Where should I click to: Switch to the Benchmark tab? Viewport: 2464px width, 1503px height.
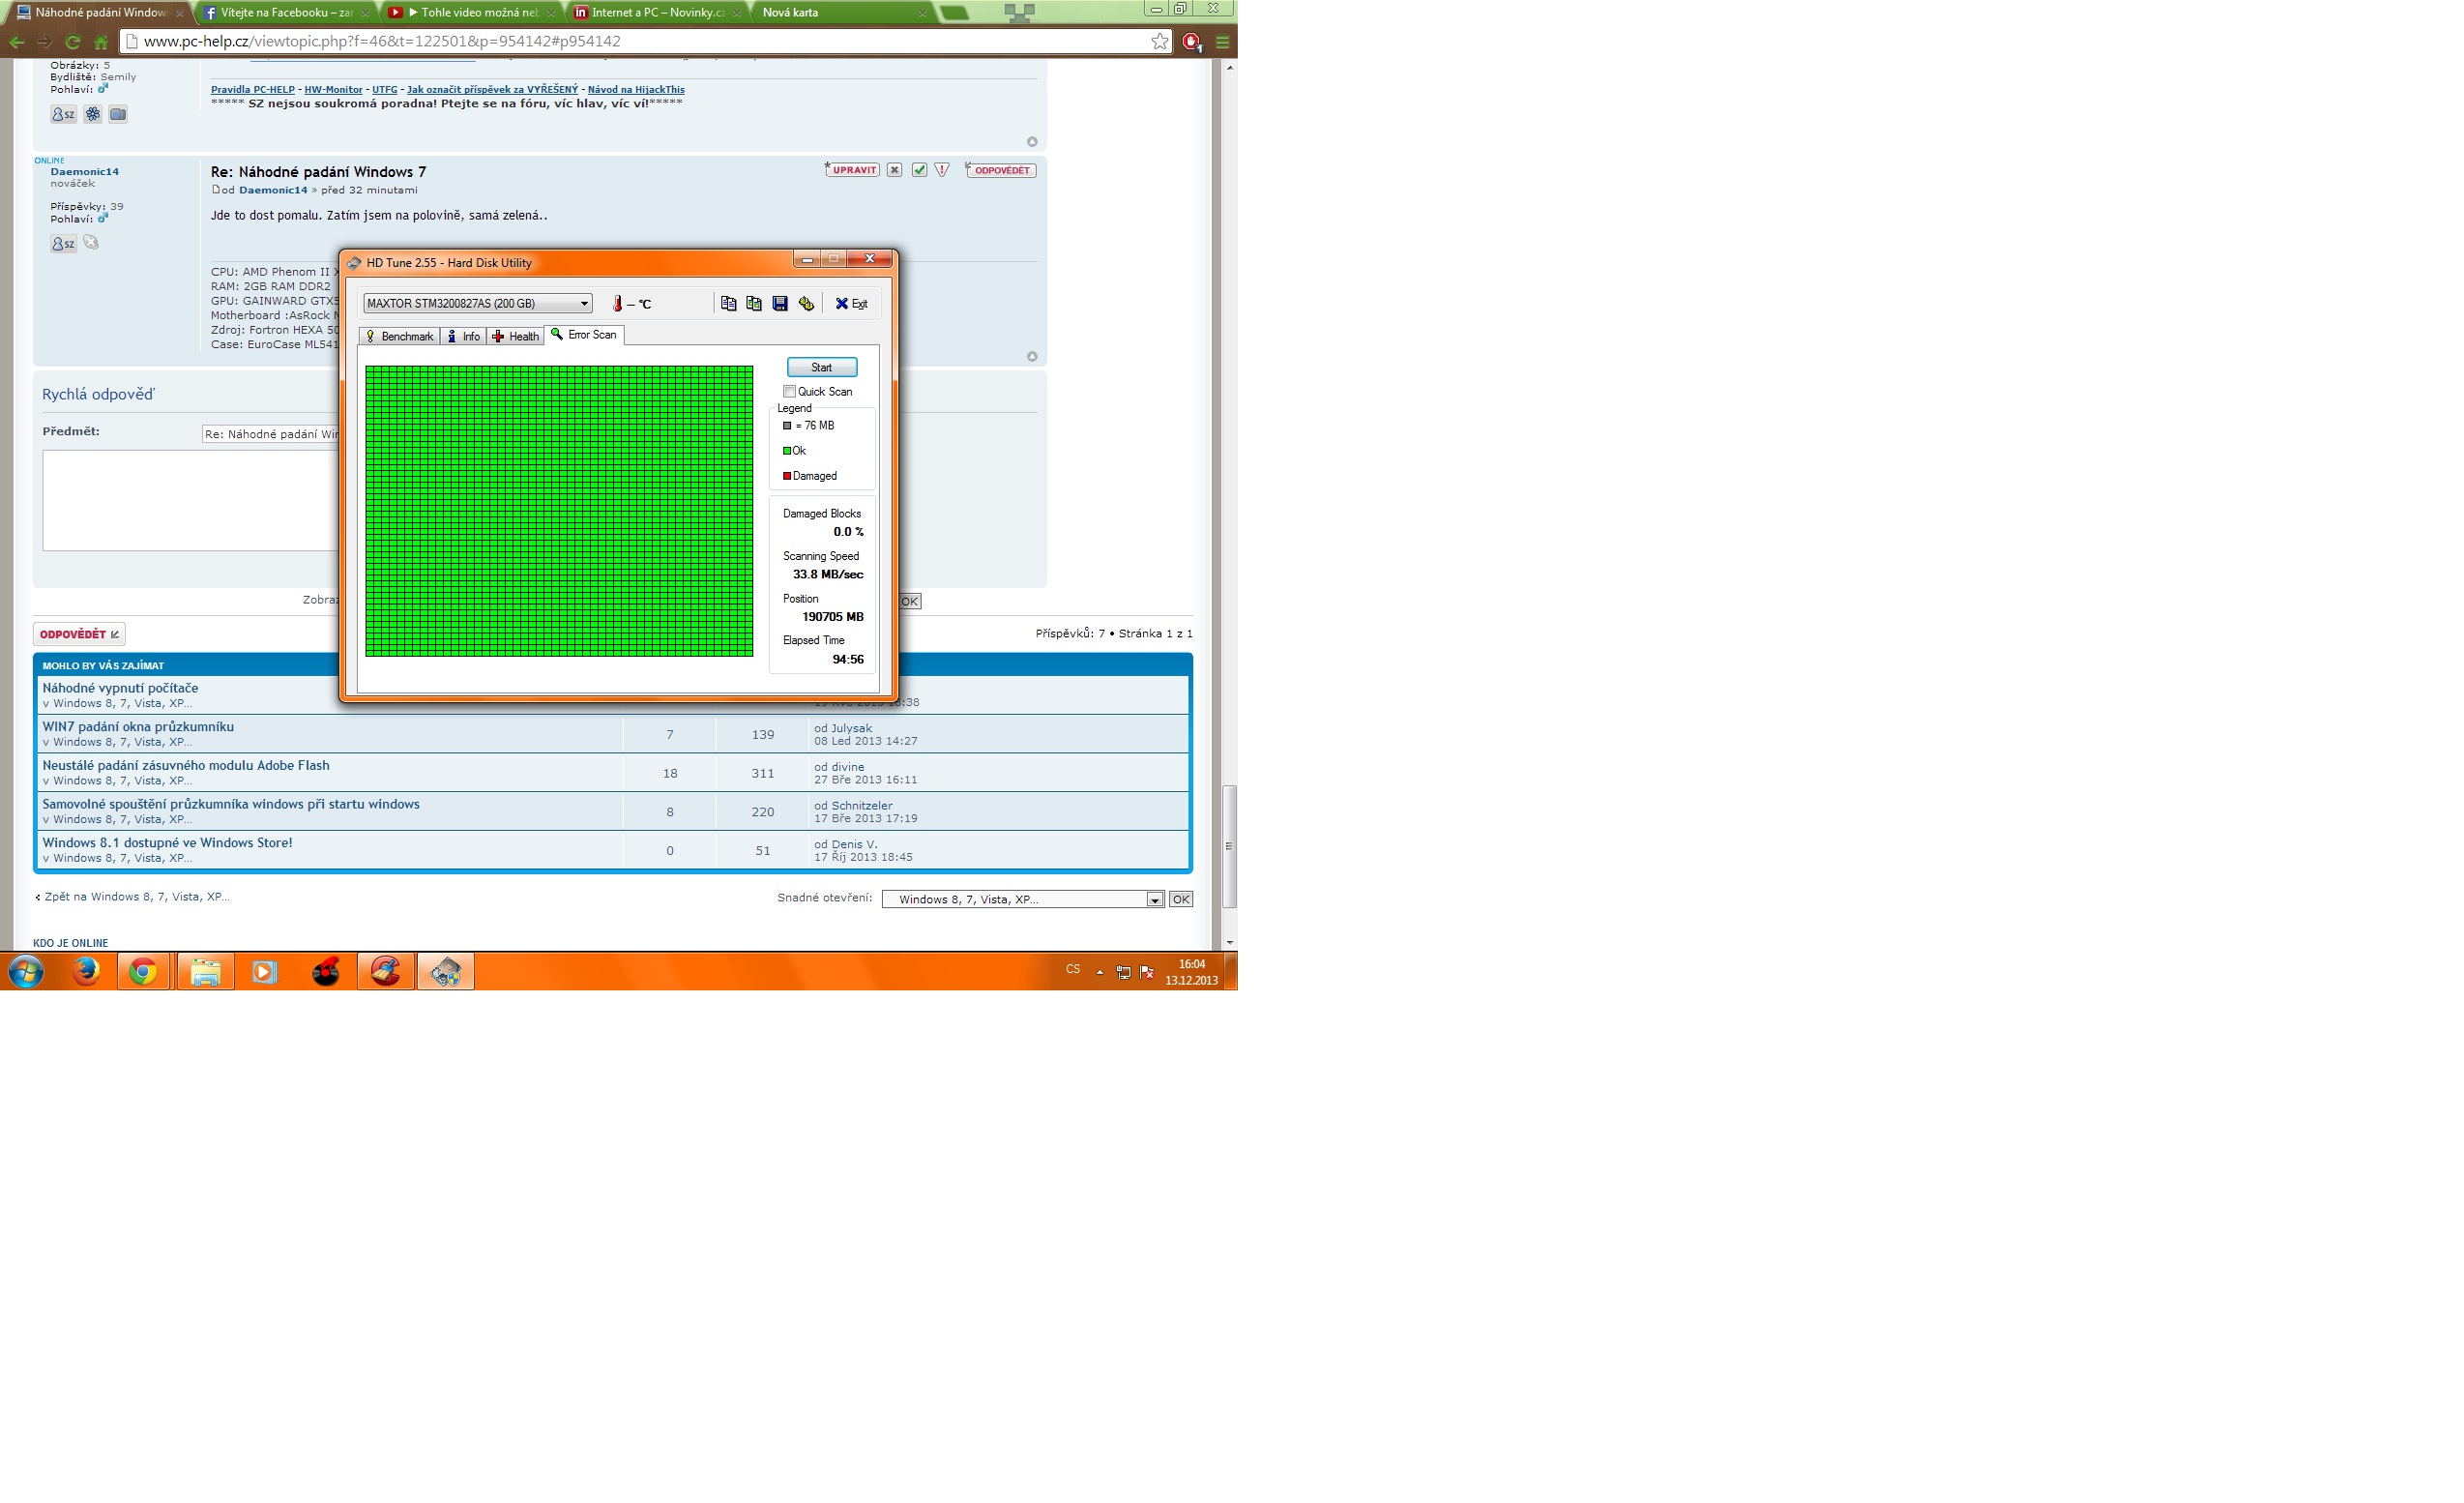[x=399, y=336]
